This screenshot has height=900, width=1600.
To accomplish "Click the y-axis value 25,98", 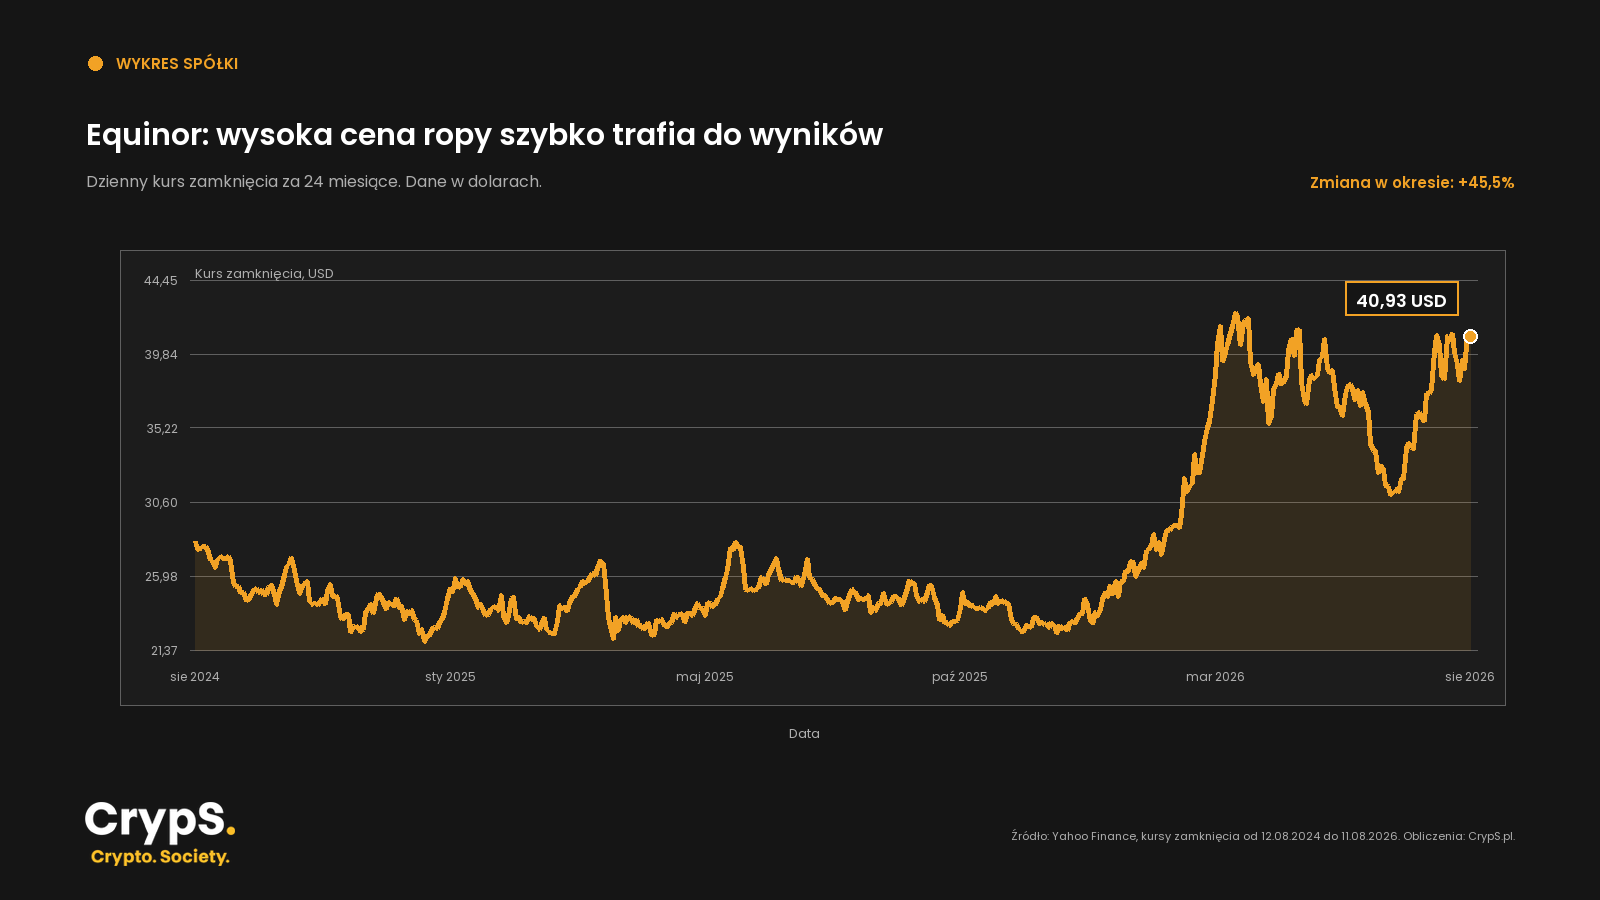I will 161,577.
